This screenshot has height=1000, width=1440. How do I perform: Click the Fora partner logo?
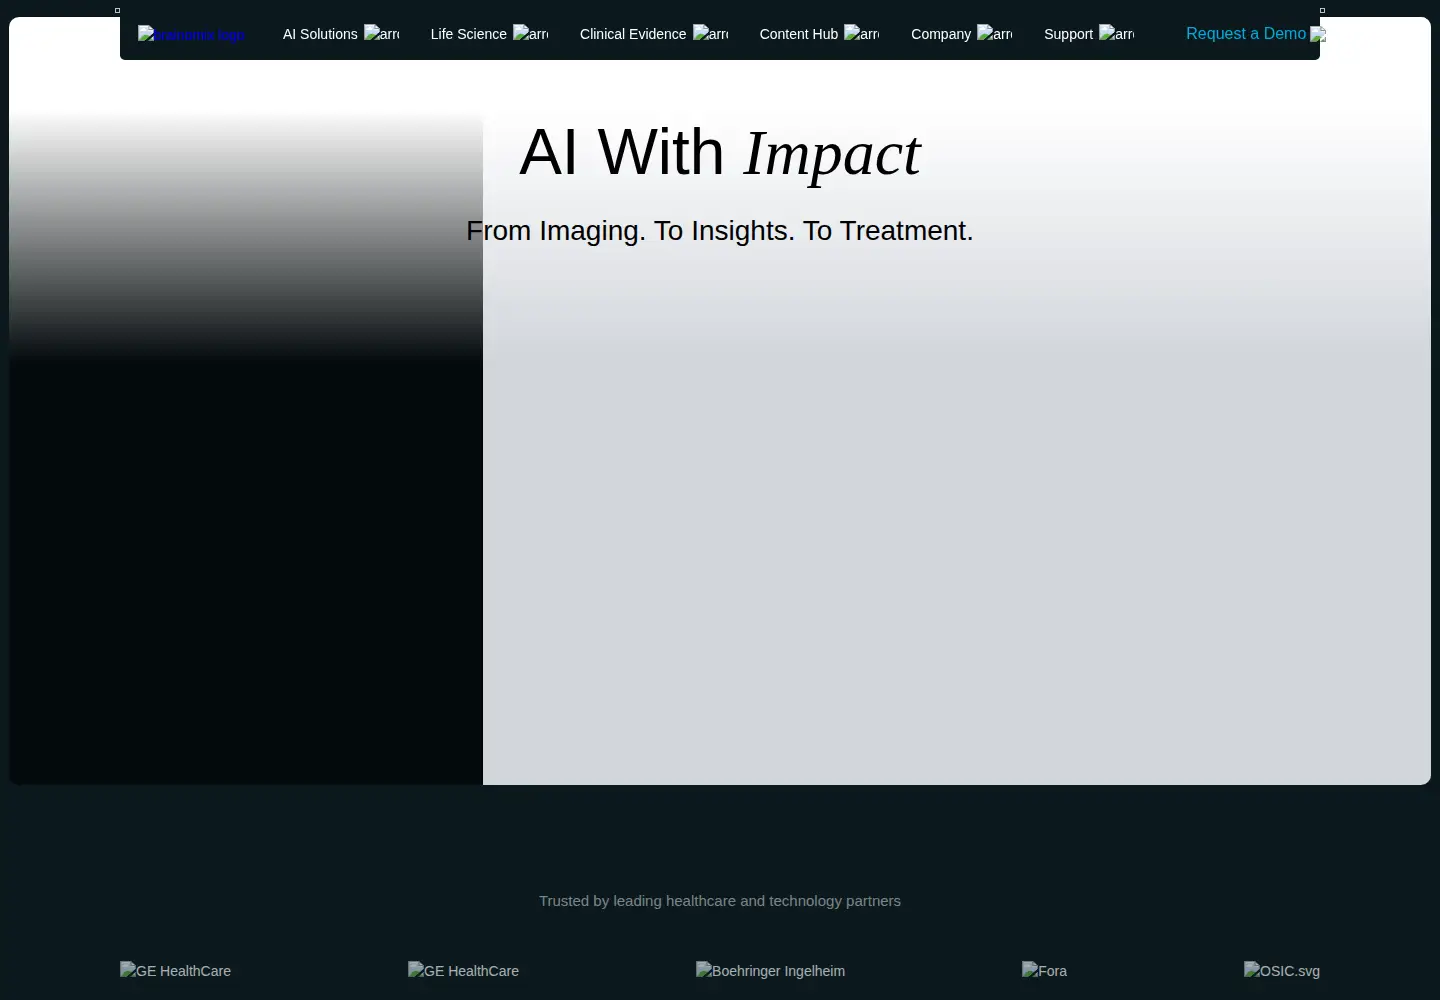[1044, 971]
